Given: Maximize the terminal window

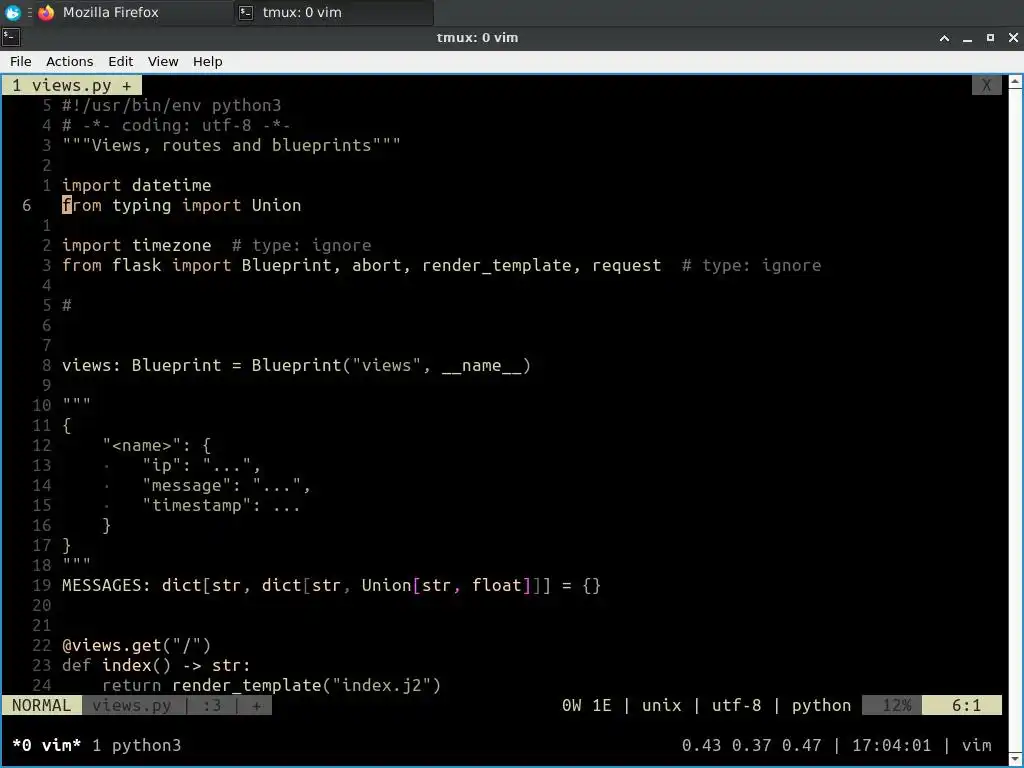Looking at the screenshot, I should click(990, 38).
